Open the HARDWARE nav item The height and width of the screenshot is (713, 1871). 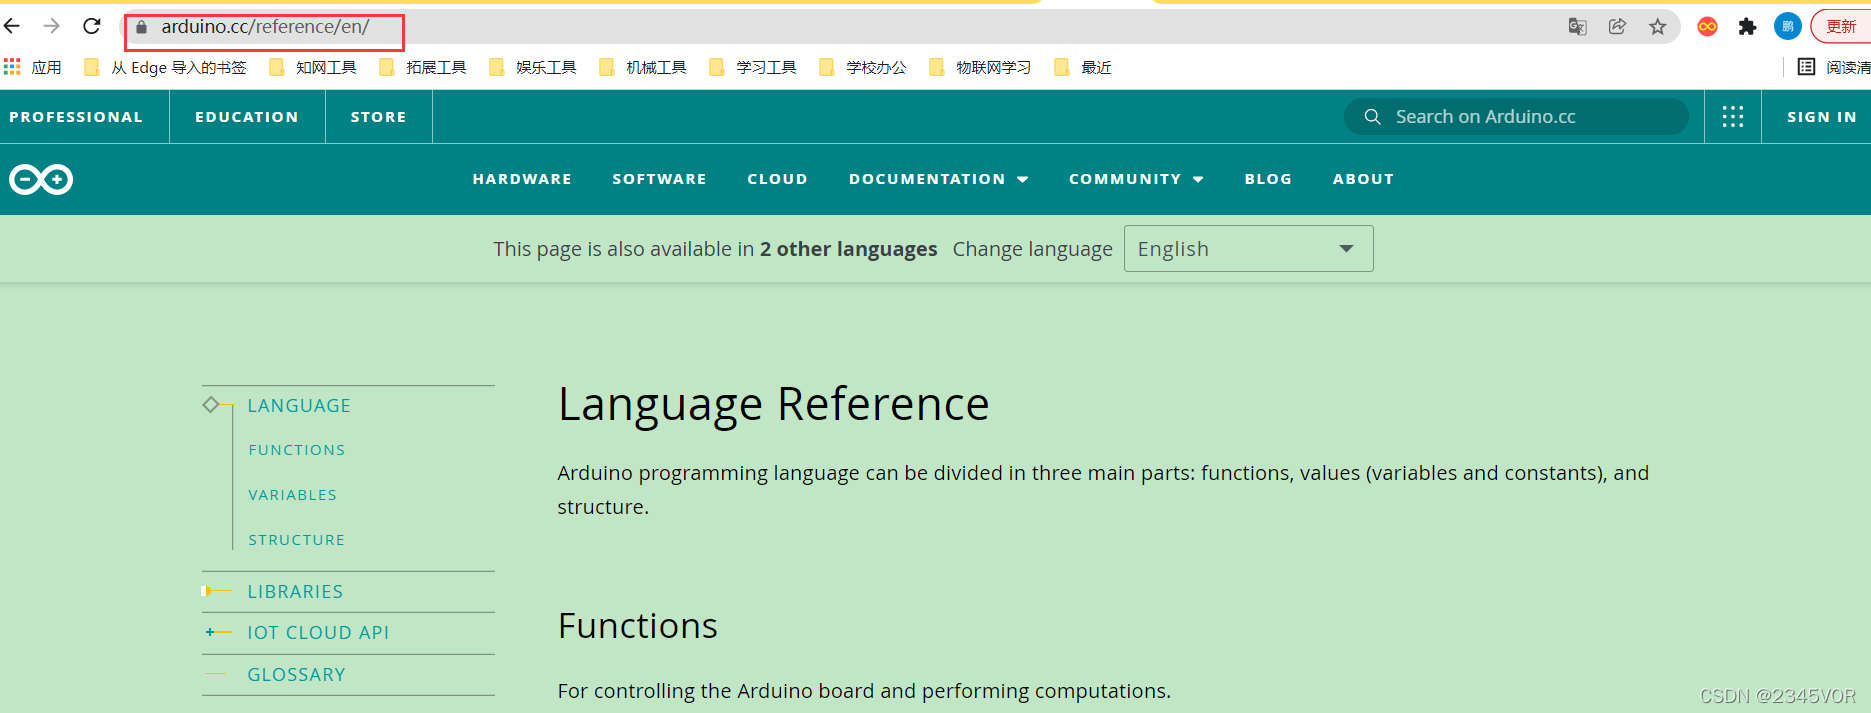522,179
